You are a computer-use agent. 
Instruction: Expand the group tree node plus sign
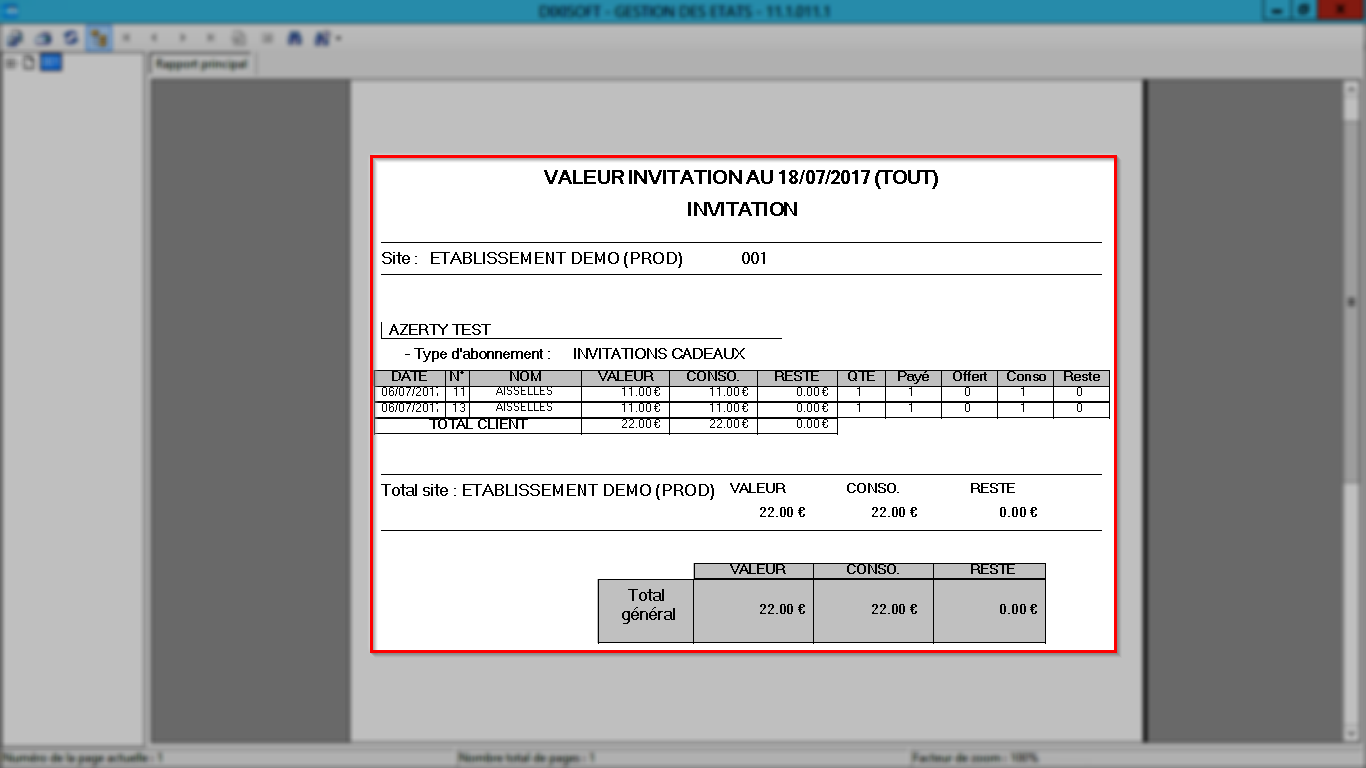click(11, 63)
